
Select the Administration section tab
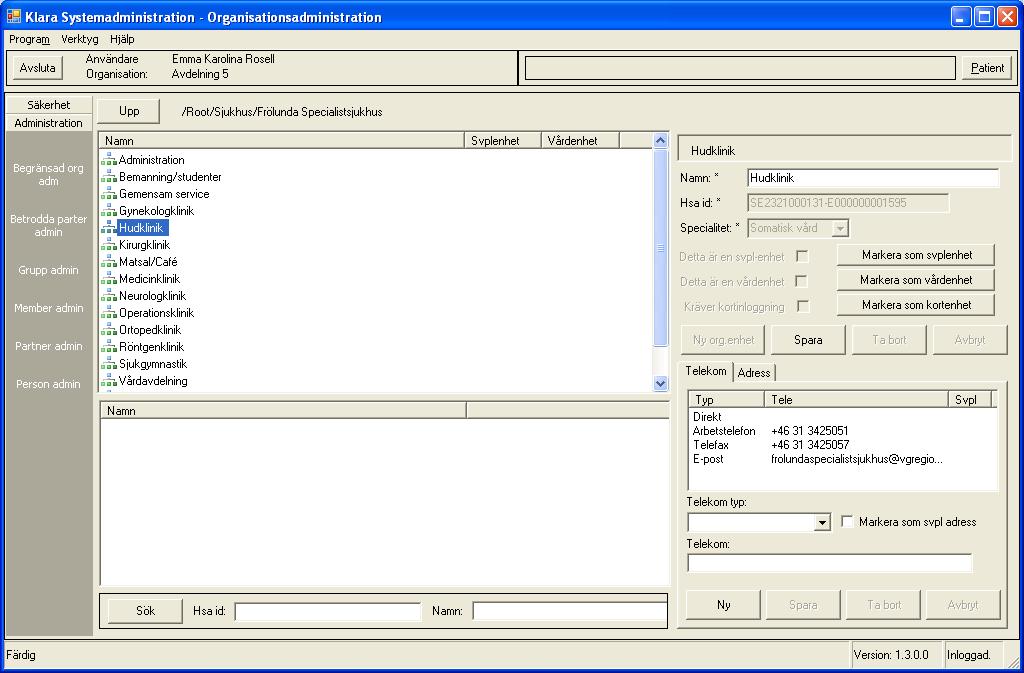(x=48, y=123)
